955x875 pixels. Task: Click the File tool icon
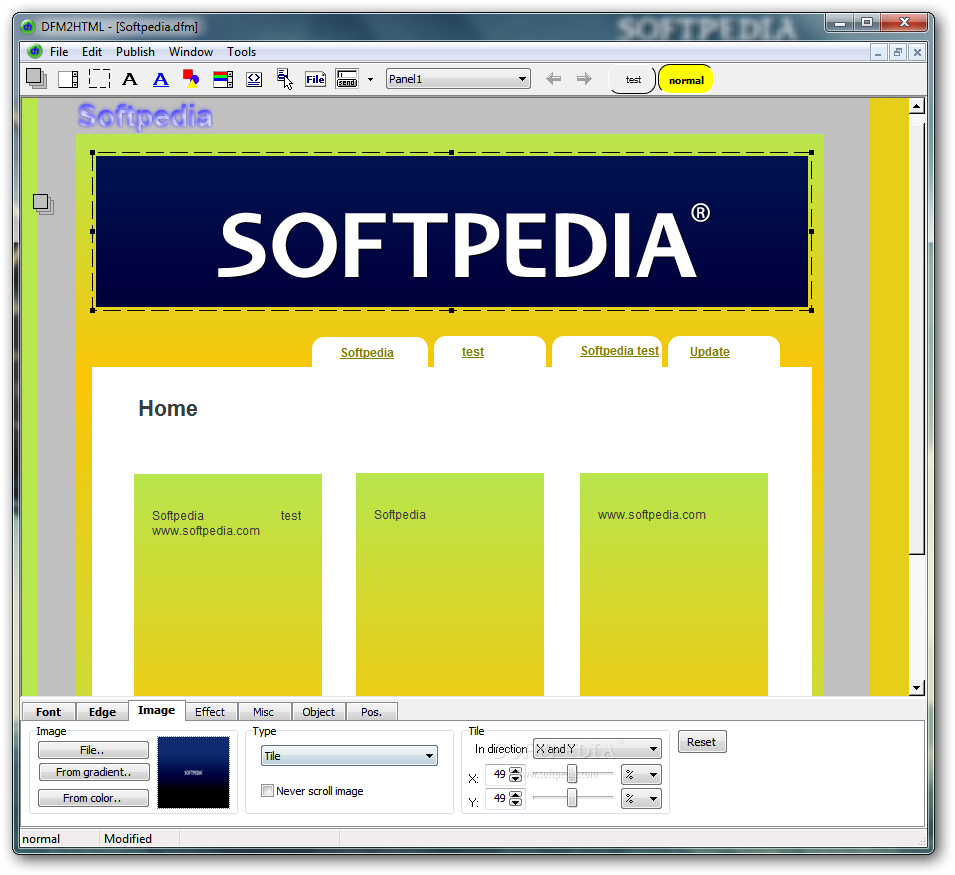315,79
